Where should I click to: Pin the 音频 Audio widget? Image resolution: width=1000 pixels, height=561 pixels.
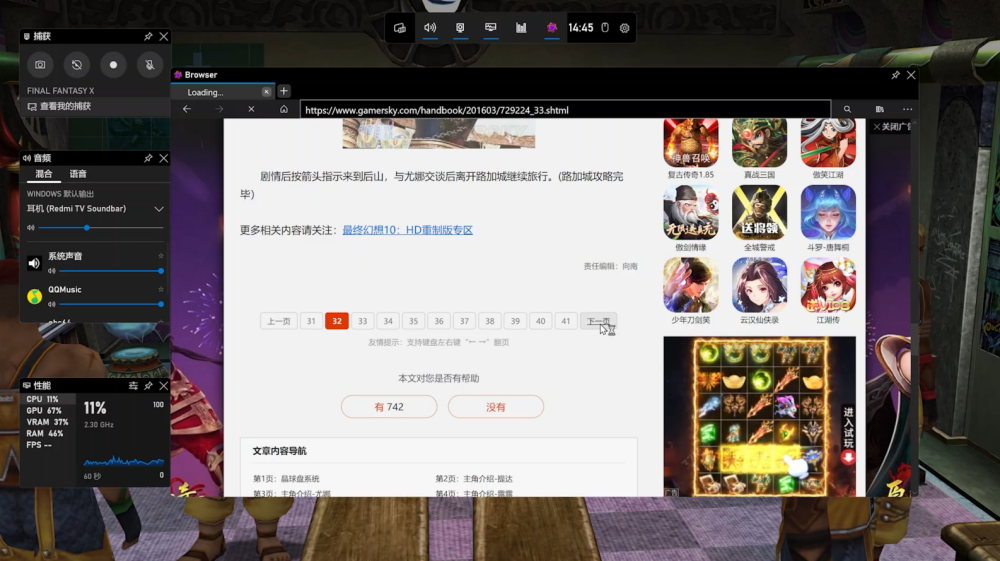point(148,158)
